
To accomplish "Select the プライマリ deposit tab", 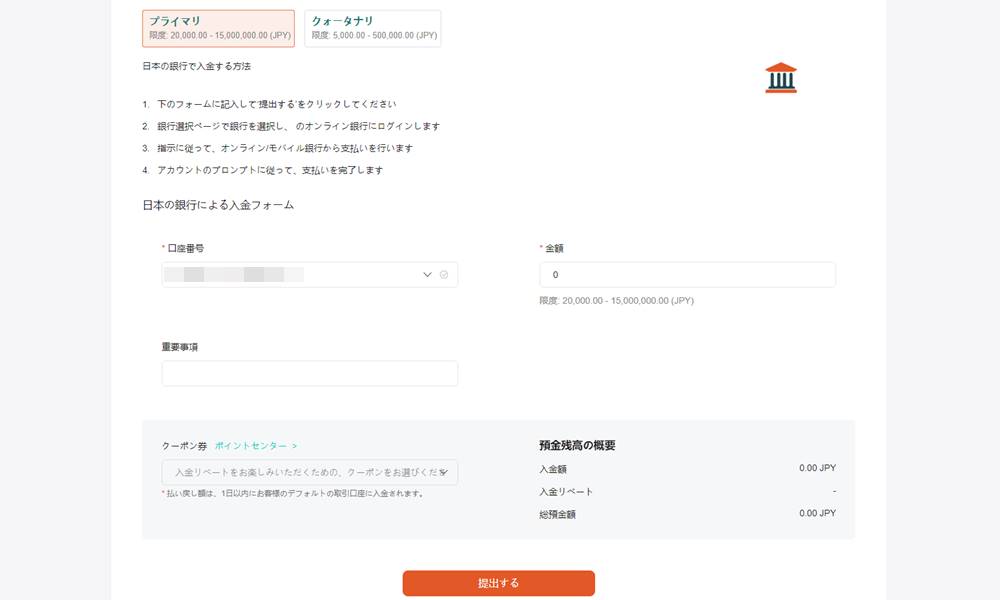I will pyautogui.click(x=217, y=27).
